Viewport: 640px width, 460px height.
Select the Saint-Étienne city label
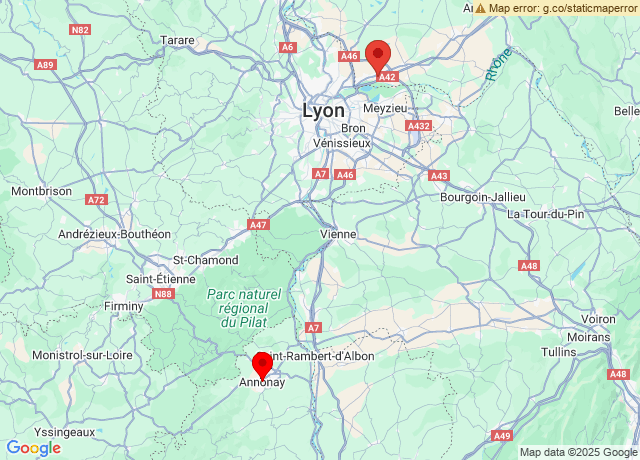pos(161,279)
